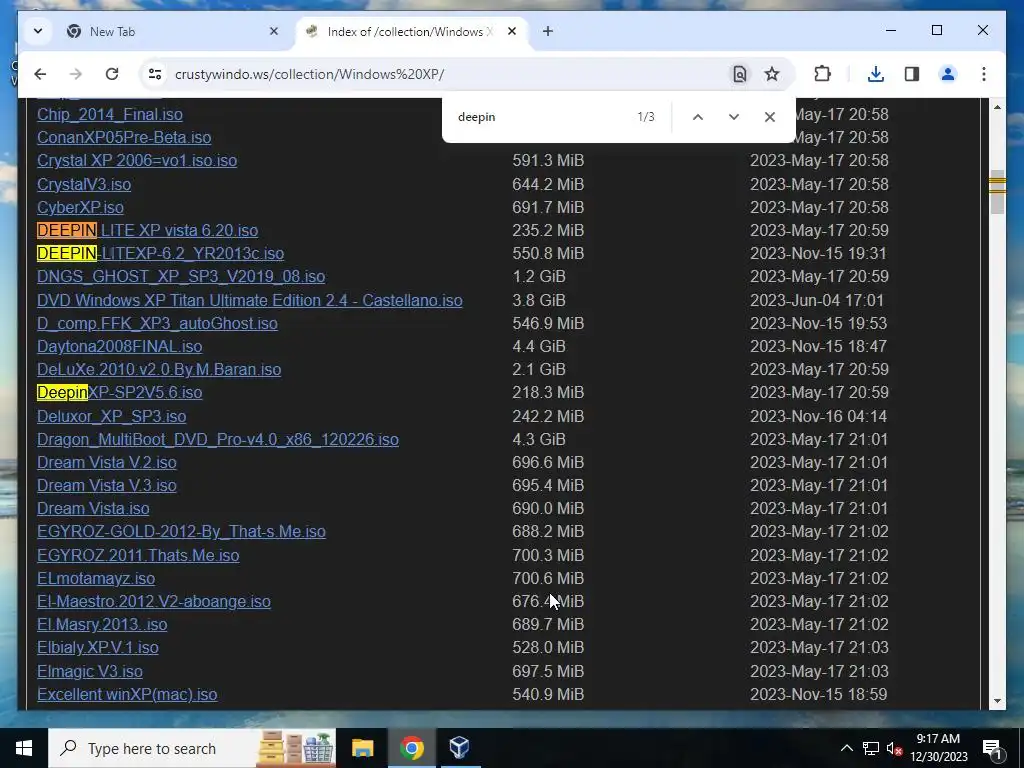Open VirtualBox from the taskbar
The width and height of the screenshot is (1024, 768).
point(459,748)
